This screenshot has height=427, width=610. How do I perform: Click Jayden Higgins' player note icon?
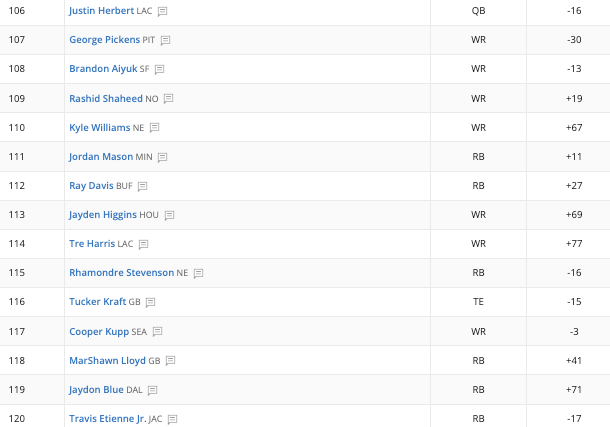(x=169, y=215)
